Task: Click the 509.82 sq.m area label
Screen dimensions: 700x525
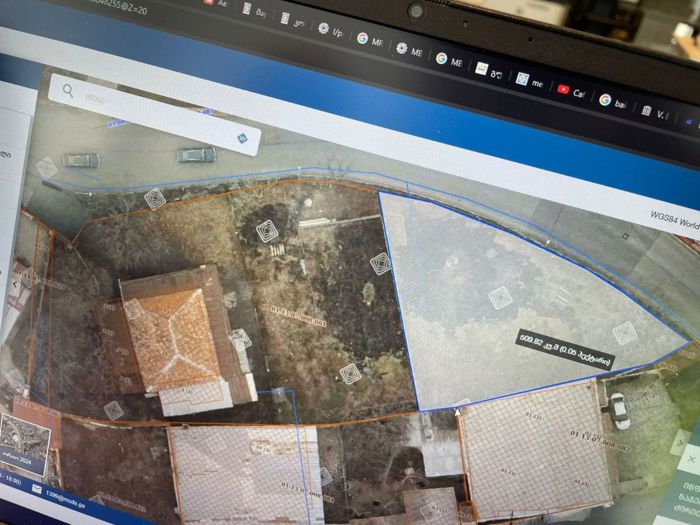Action: [566, 350]
